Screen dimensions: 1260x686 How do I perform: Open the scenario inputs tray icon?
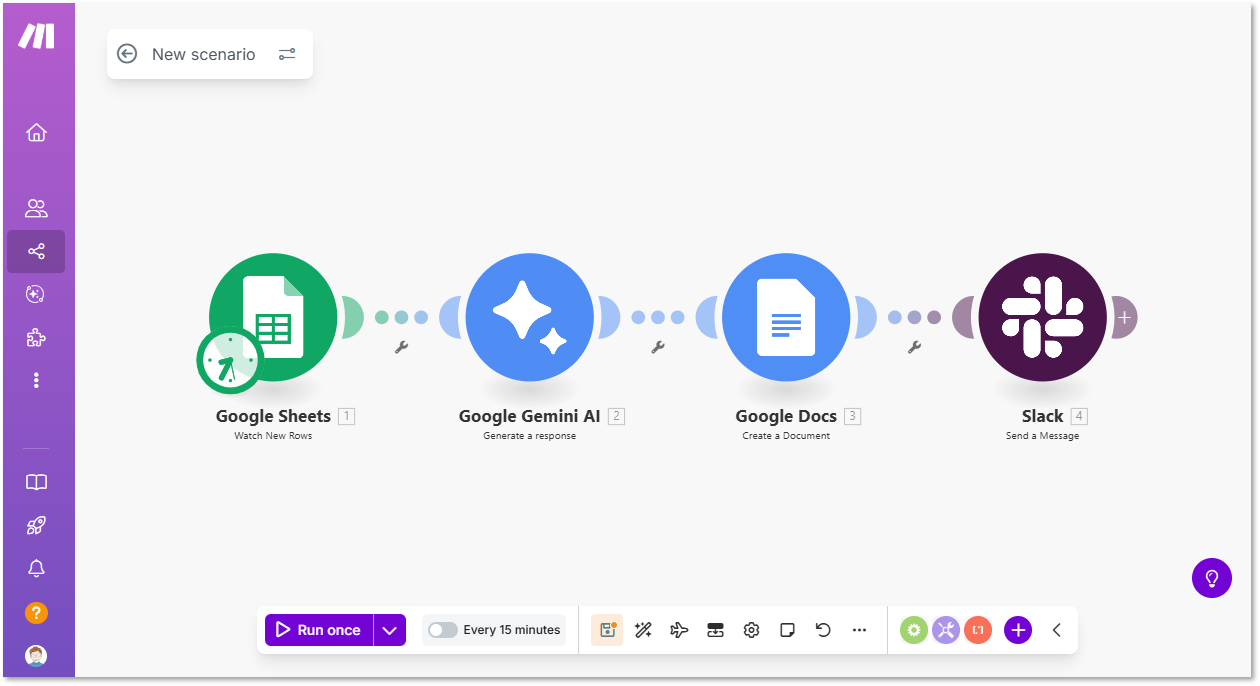coord(715,630)
